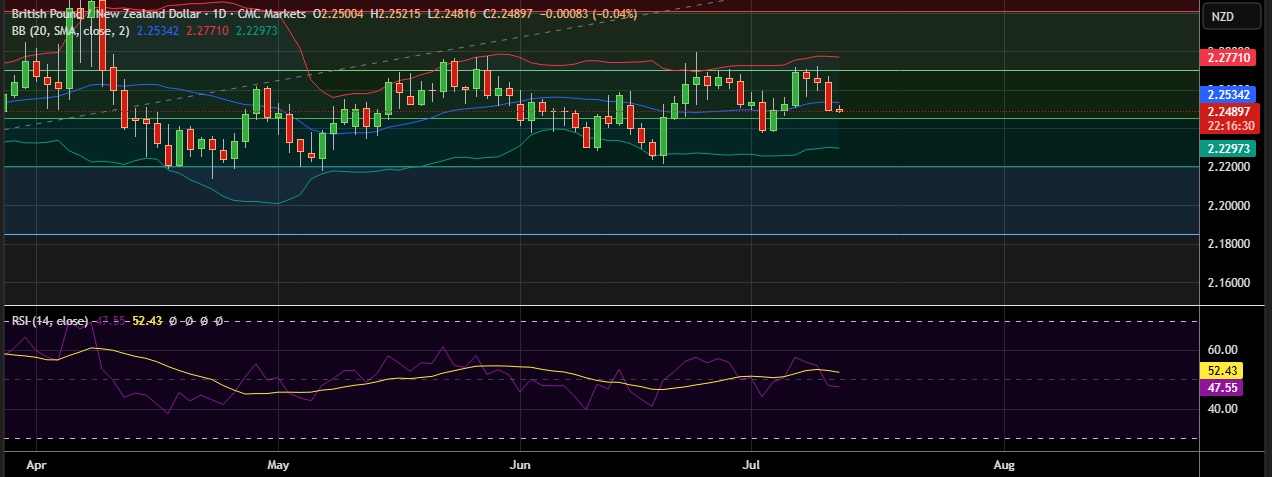1272x477 pixels.
Task: Click the CMC Markets source label
Action: pyautogui.click(x=270, y=16)
